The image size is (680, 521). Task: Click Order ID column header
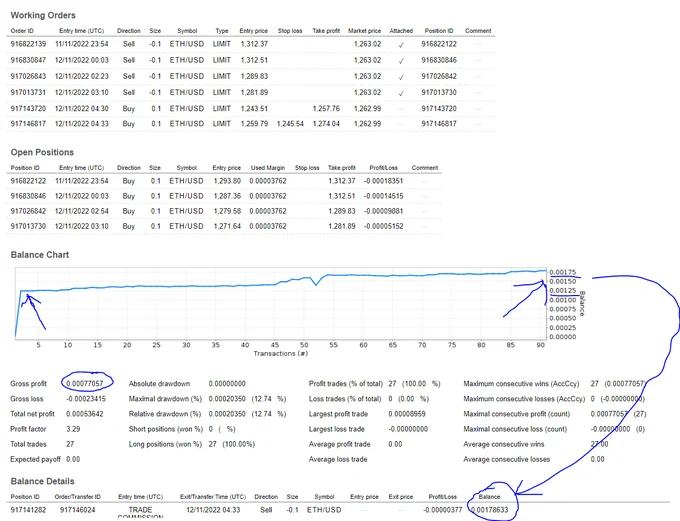pos(22,31)
